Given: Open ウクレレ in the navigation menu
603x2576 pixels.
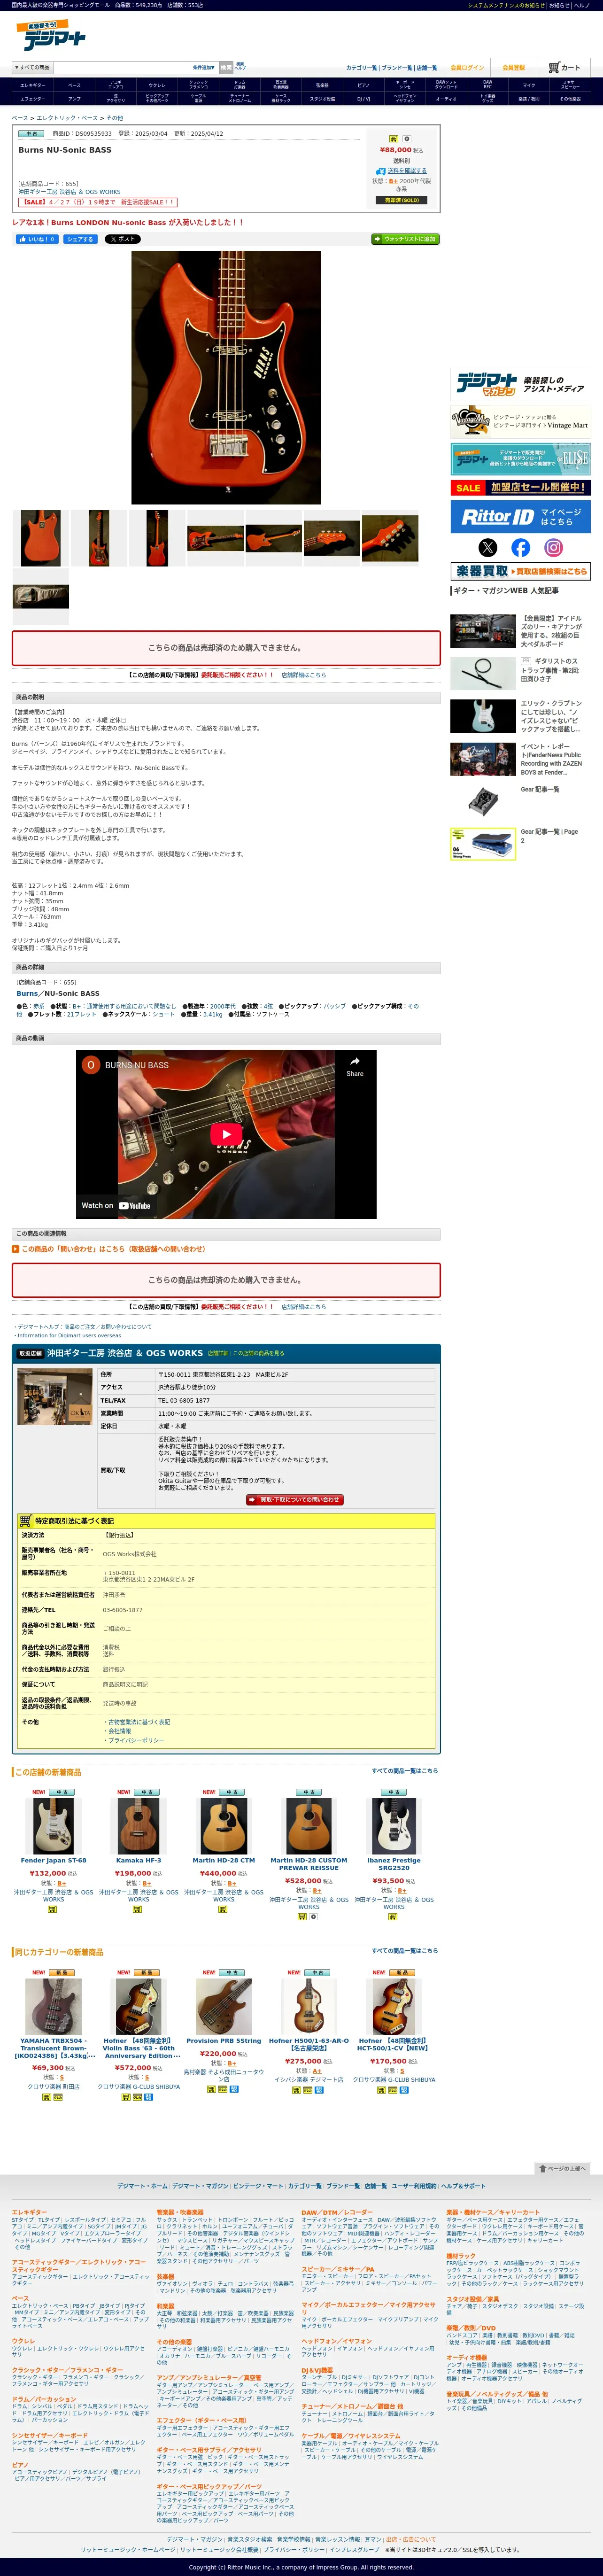Looking at the screenshot, I should click(x=157, y=85).
